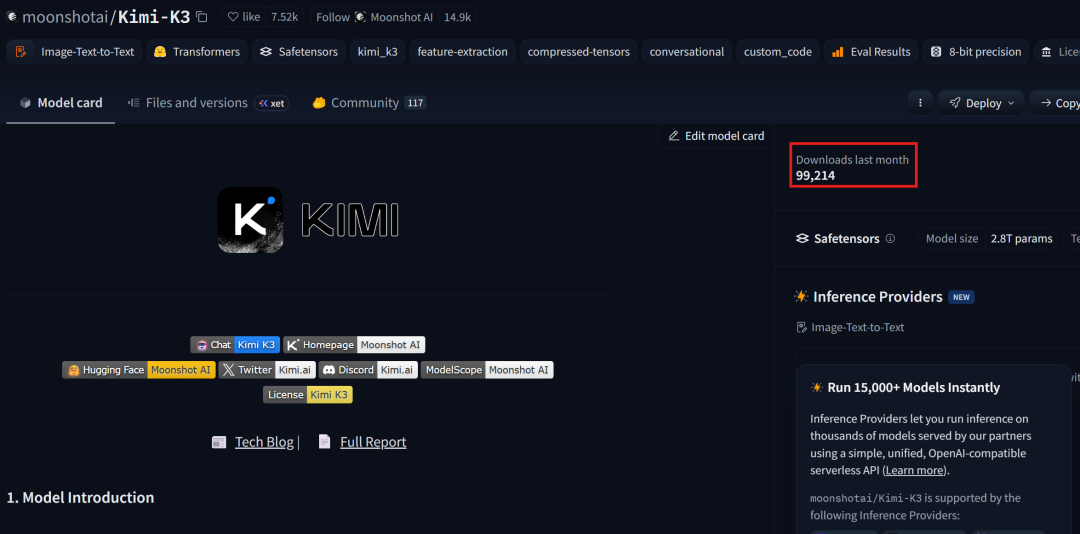
Task: Open the Chat Kimi K3 badge
Action: pyautogui.click(x=235, y=345)
